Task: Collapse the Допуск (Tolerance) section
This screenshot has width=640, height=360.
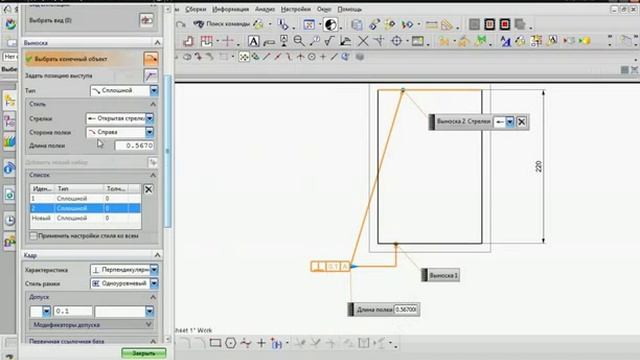Action: coord(153,297)
